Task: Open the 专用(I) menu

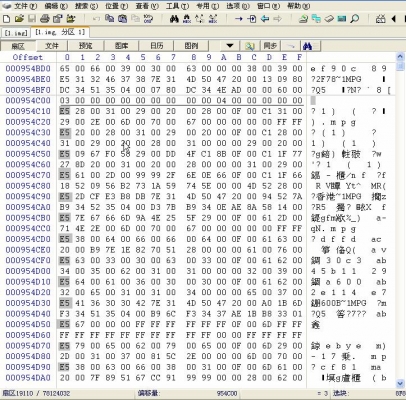Action: 208,6
